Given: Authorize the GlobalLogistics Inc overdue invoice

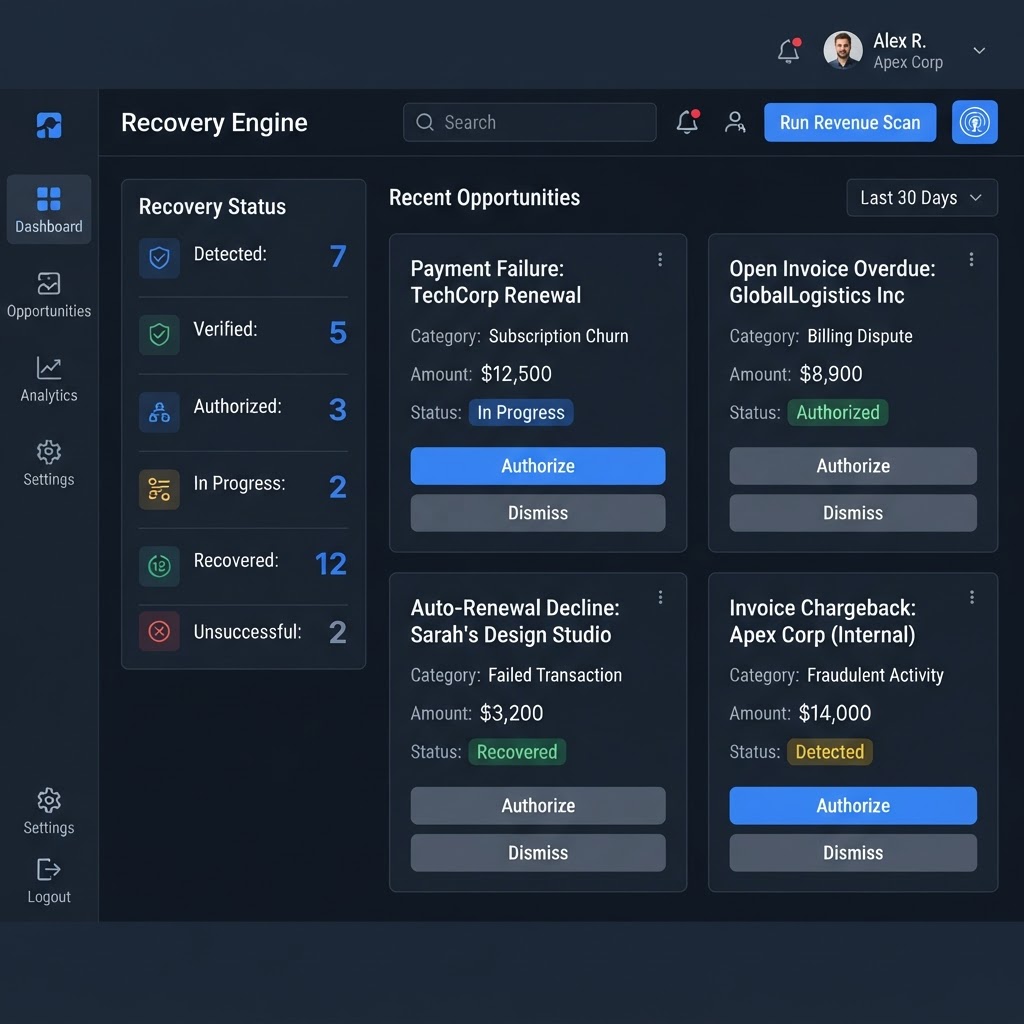Looking at the screenshot, I should pos(853,466).
